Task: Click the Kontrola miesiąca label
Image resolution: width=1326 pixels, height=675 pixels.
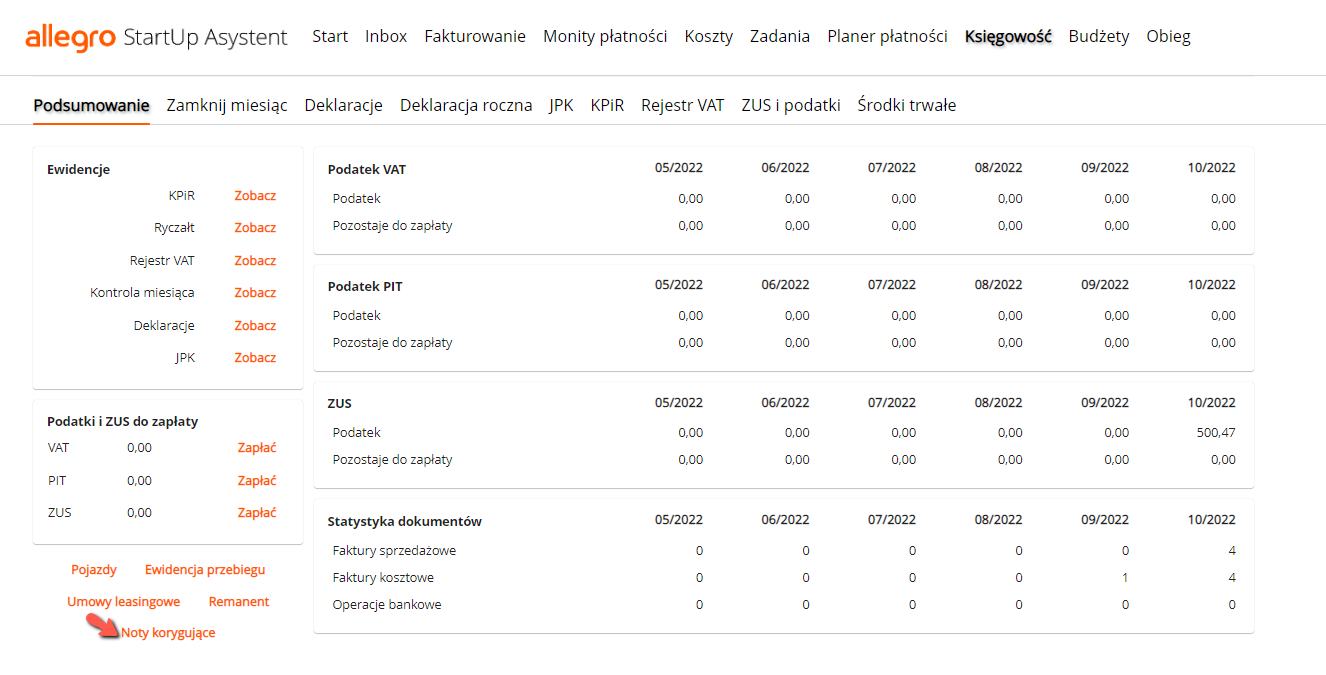Action: coord(142,292)
